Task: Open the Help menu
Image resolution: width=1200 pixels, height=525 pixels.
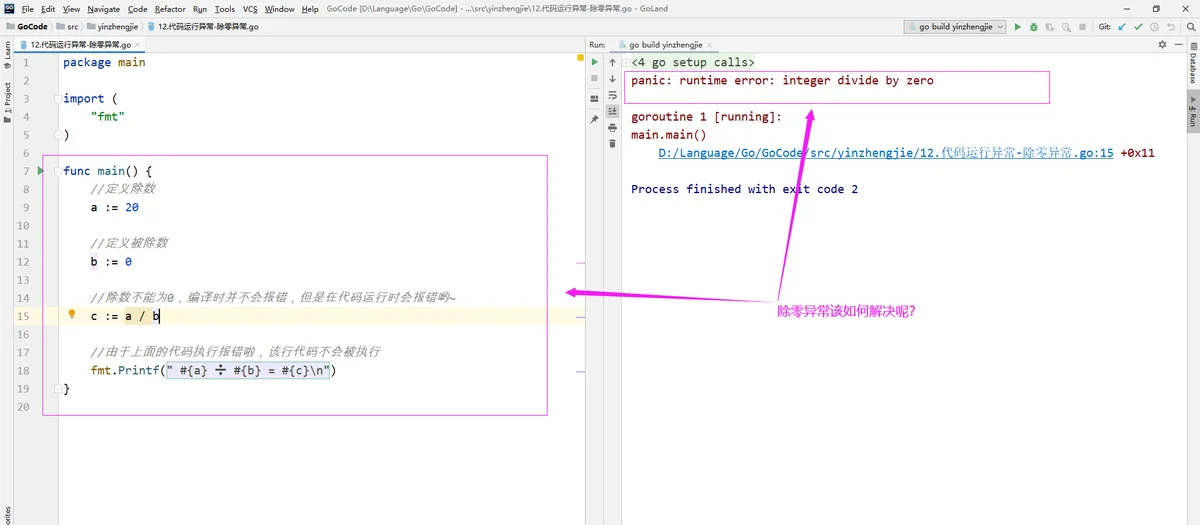Action: (x=310, y=9)
